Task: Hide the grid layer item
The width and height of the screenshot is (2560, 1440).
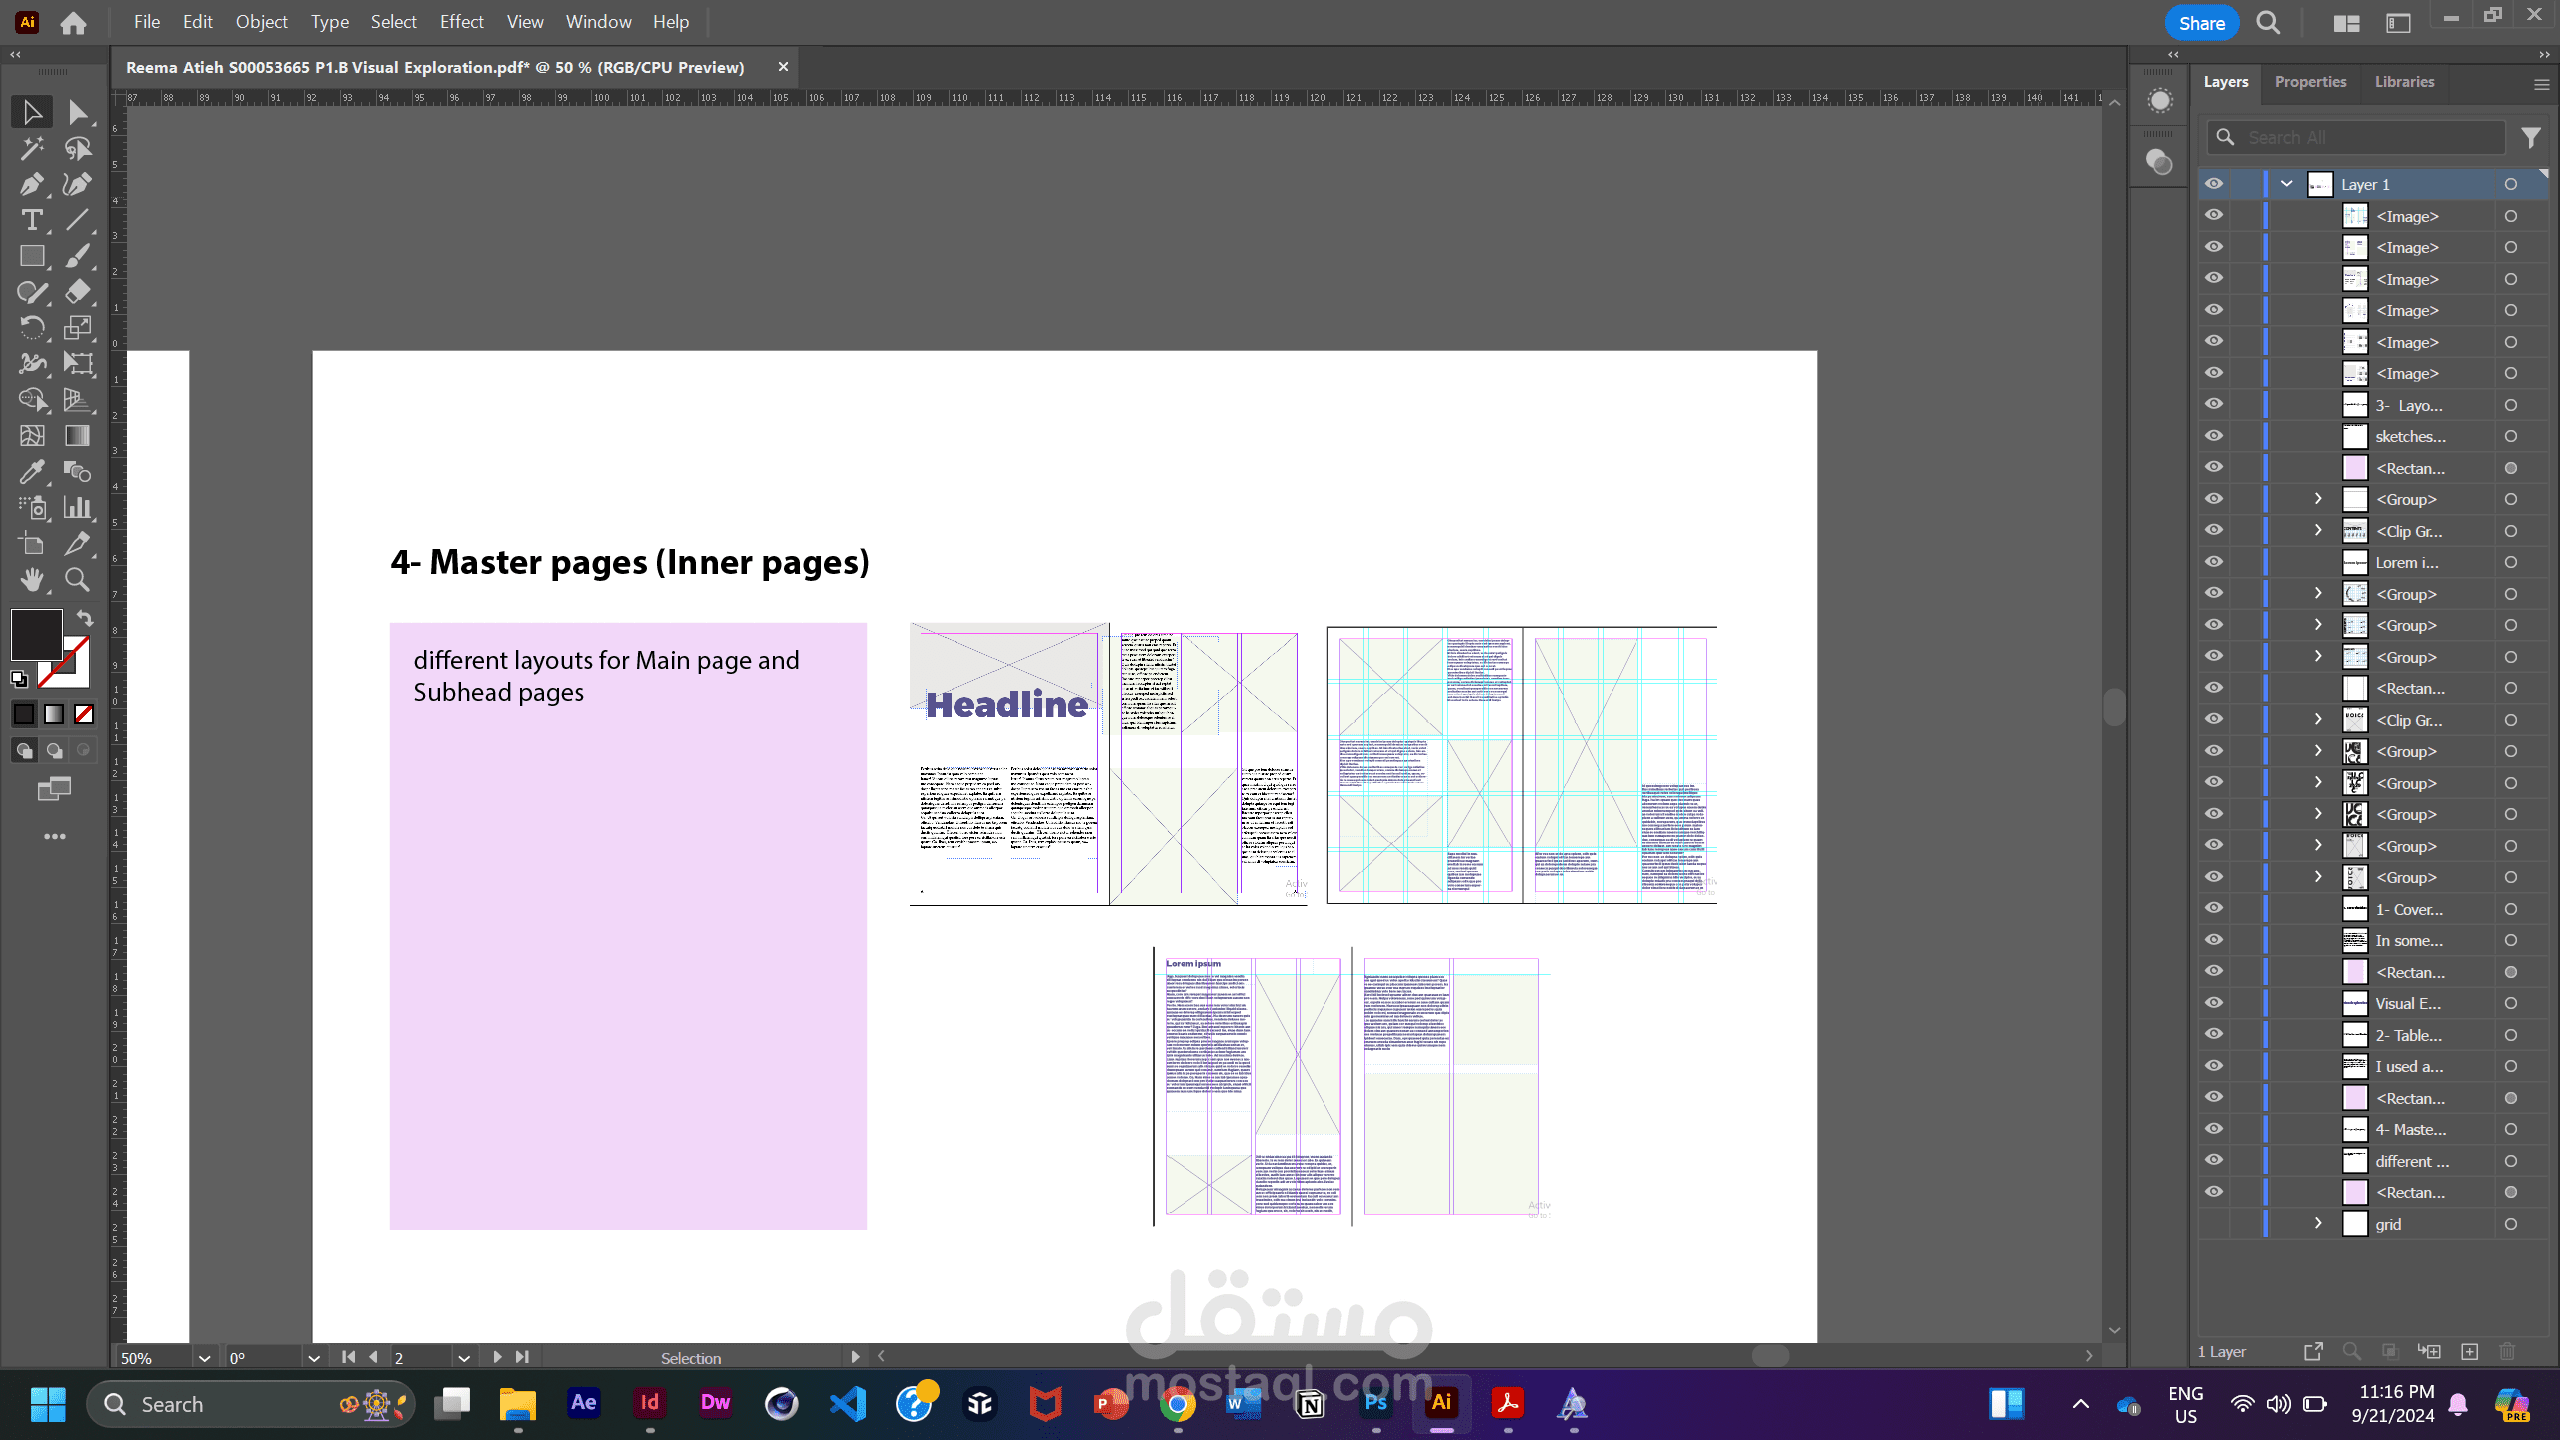Action: coord(2214,1224)
